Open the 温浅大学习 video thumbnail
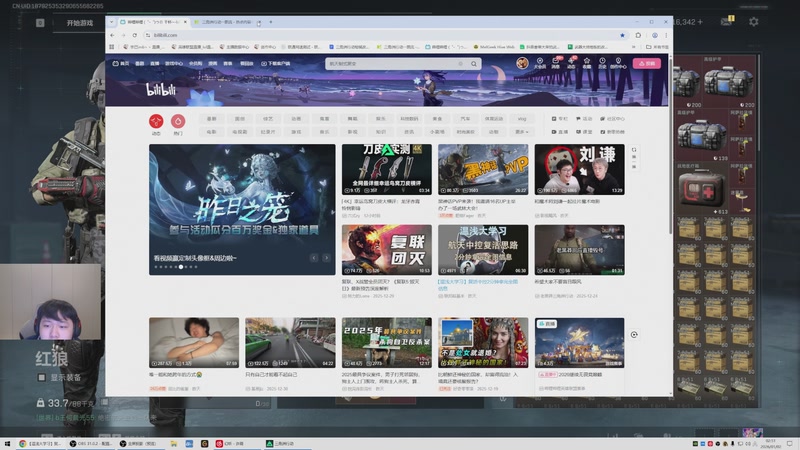Screen dimensions: 800x450 (x=483, y=250)
